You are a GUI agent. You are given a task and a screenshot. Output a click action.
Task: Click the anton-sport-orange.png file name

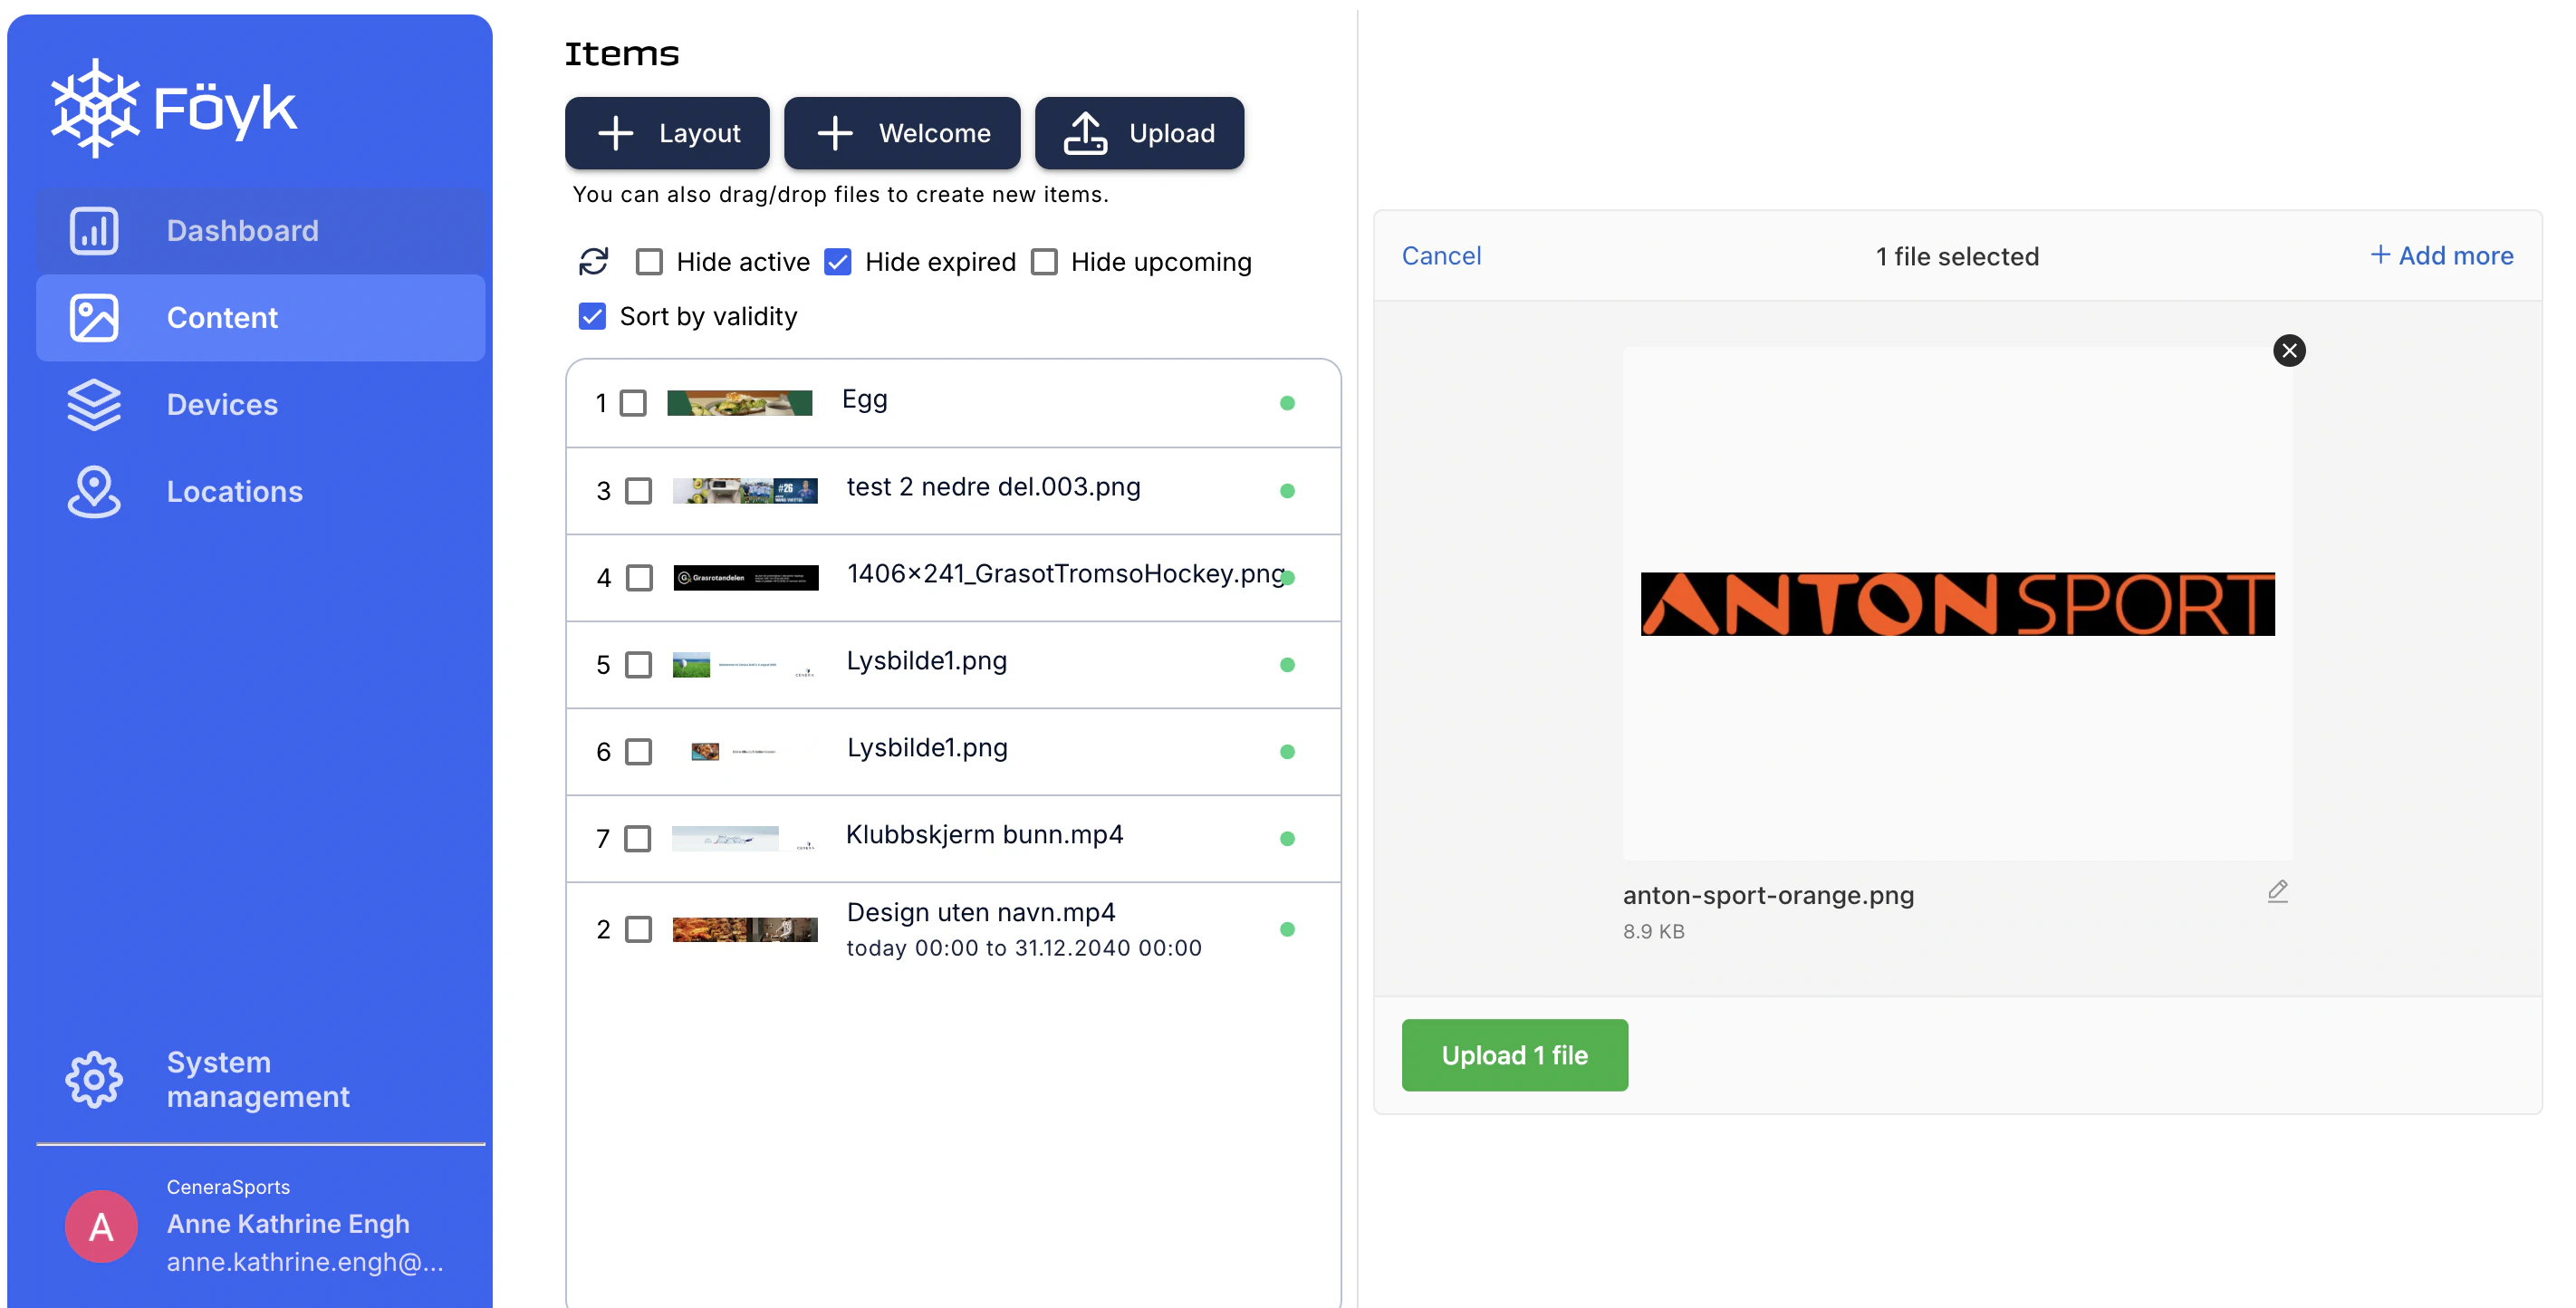1768,896
